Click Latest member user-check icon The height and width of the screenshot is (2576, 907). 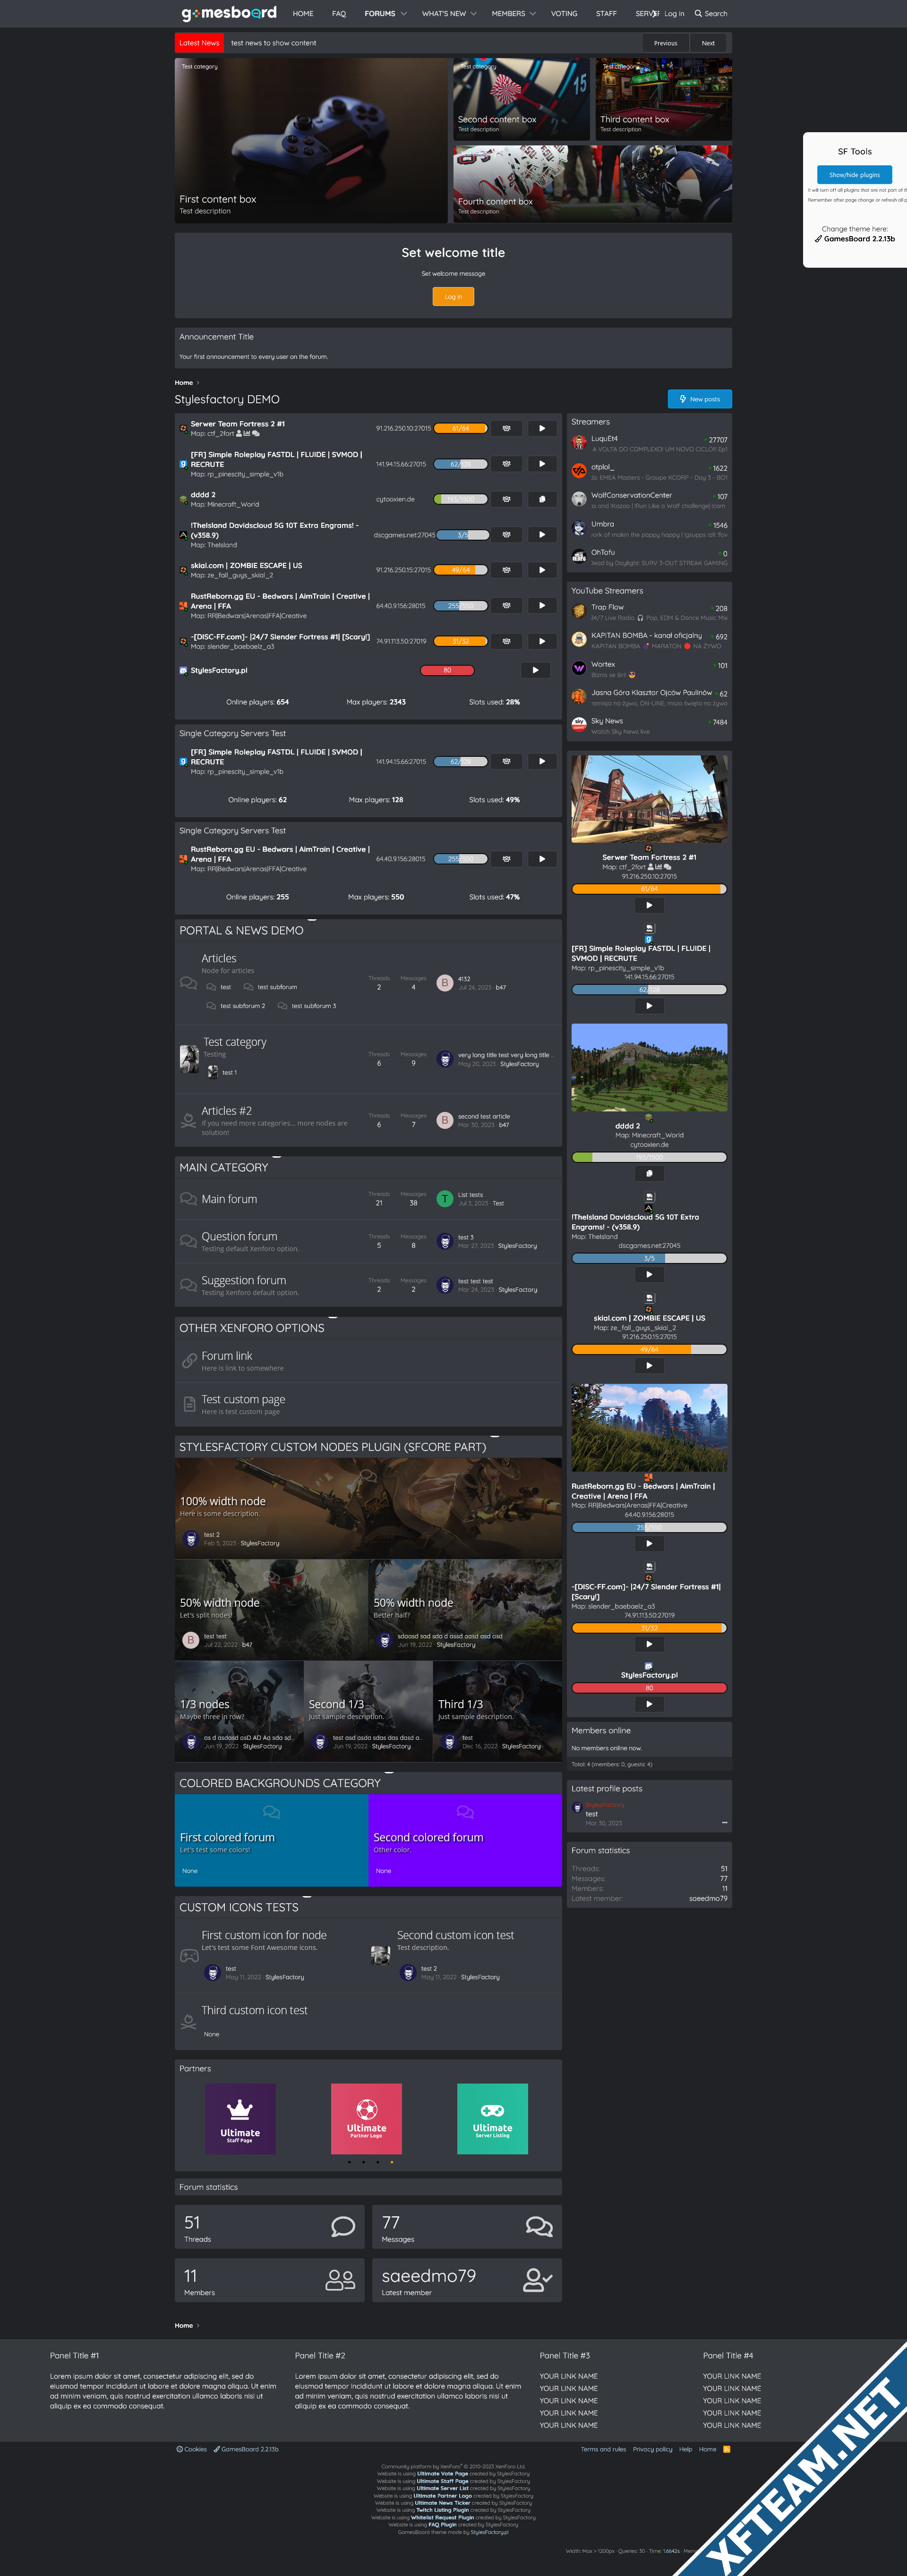pos(538,2279)
